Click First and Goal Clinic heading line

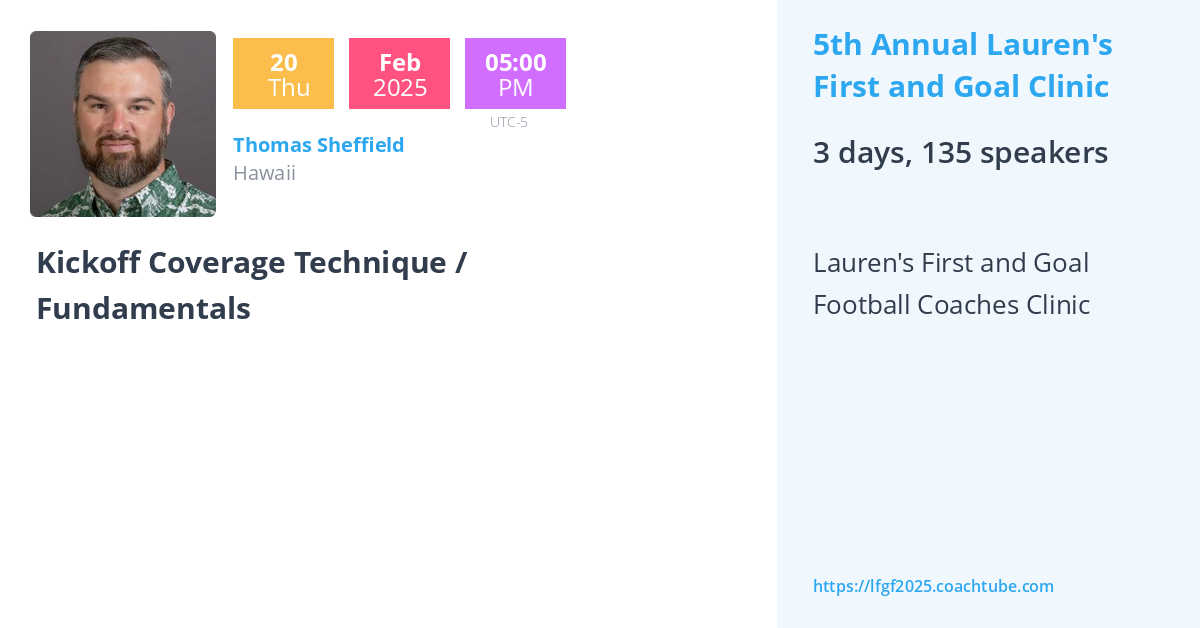(x=960, y=87)
